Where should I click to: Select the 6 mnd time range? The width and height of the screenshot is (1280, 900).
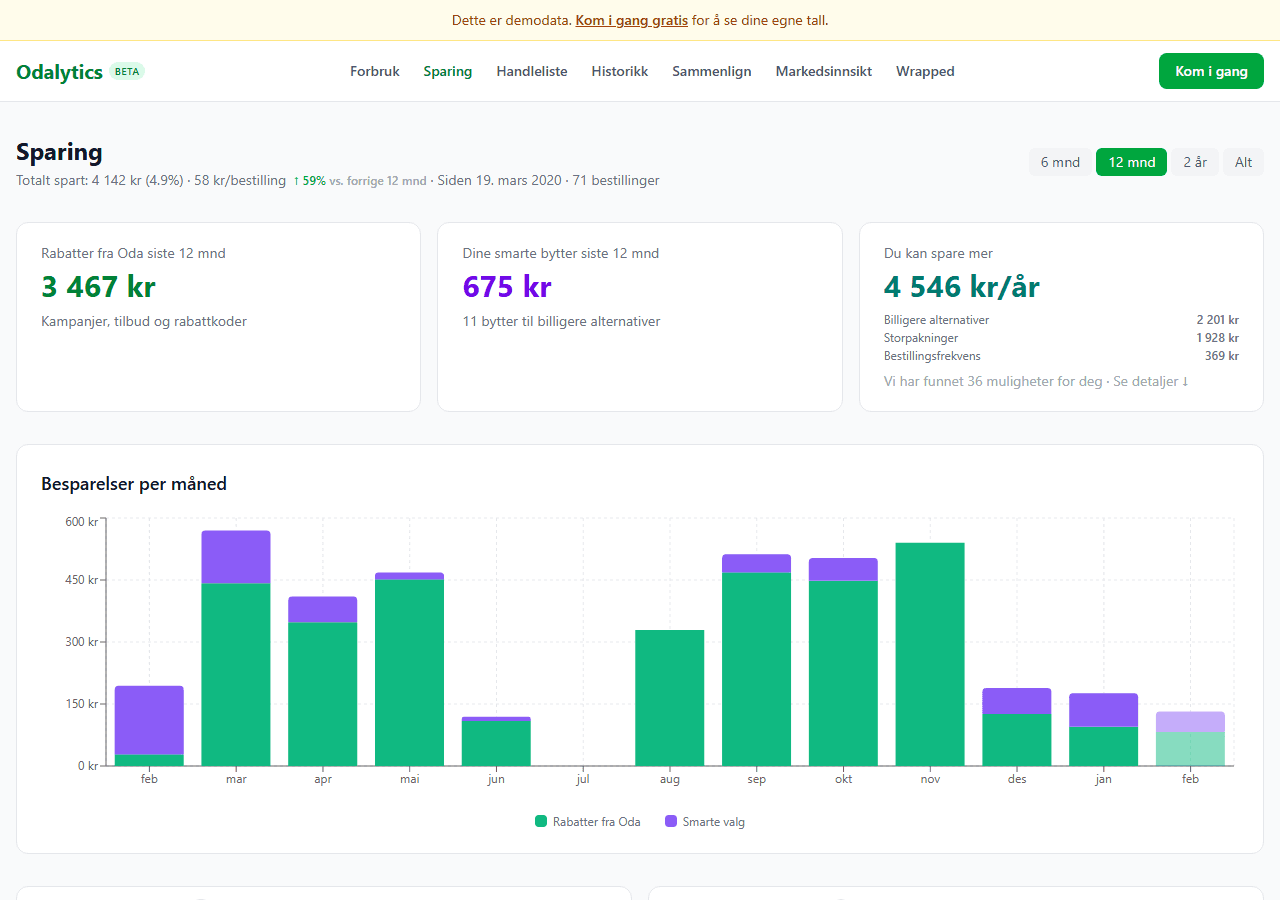[x=1060, y=162]
